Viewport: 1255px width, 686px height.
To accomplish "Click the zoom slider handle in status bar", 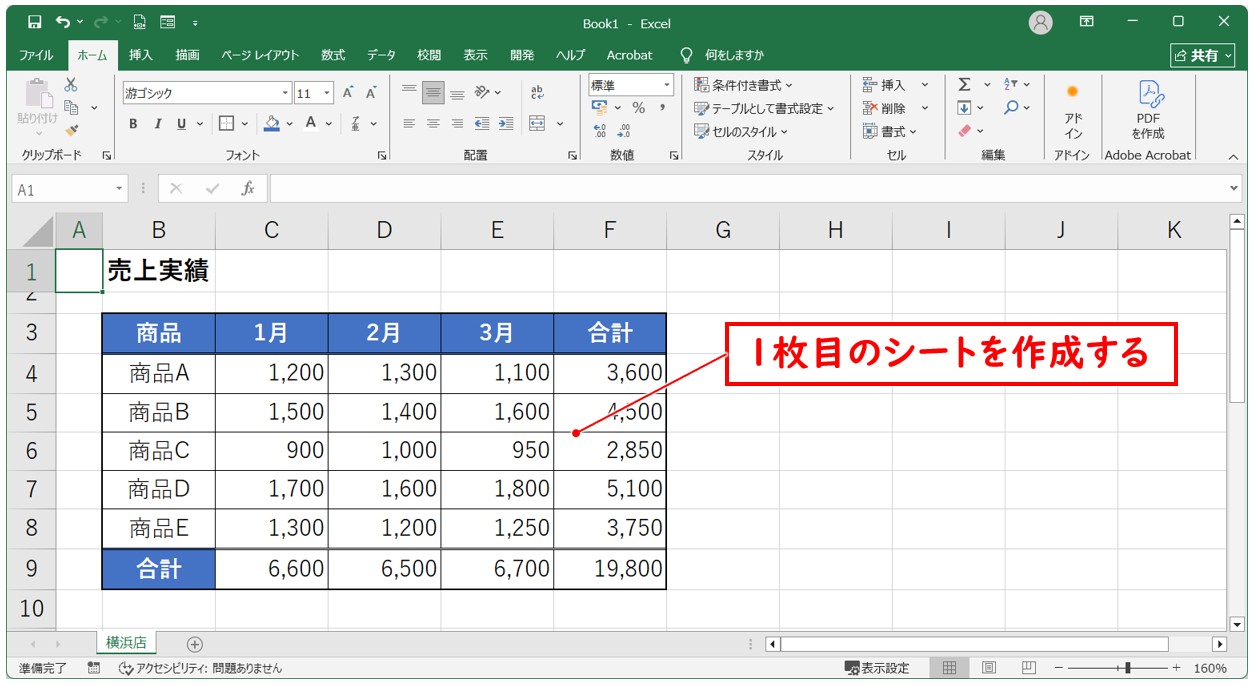I will (x=1128, y=668).
